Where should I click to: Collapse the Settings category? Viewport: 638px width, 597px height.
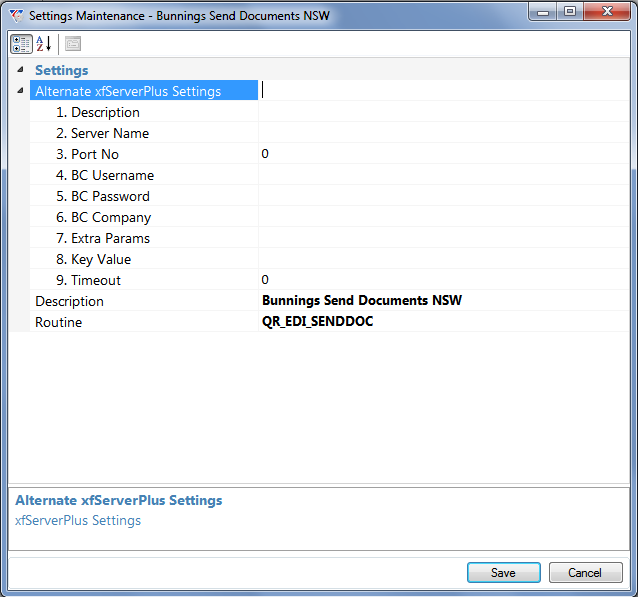[x=20, y=70]
